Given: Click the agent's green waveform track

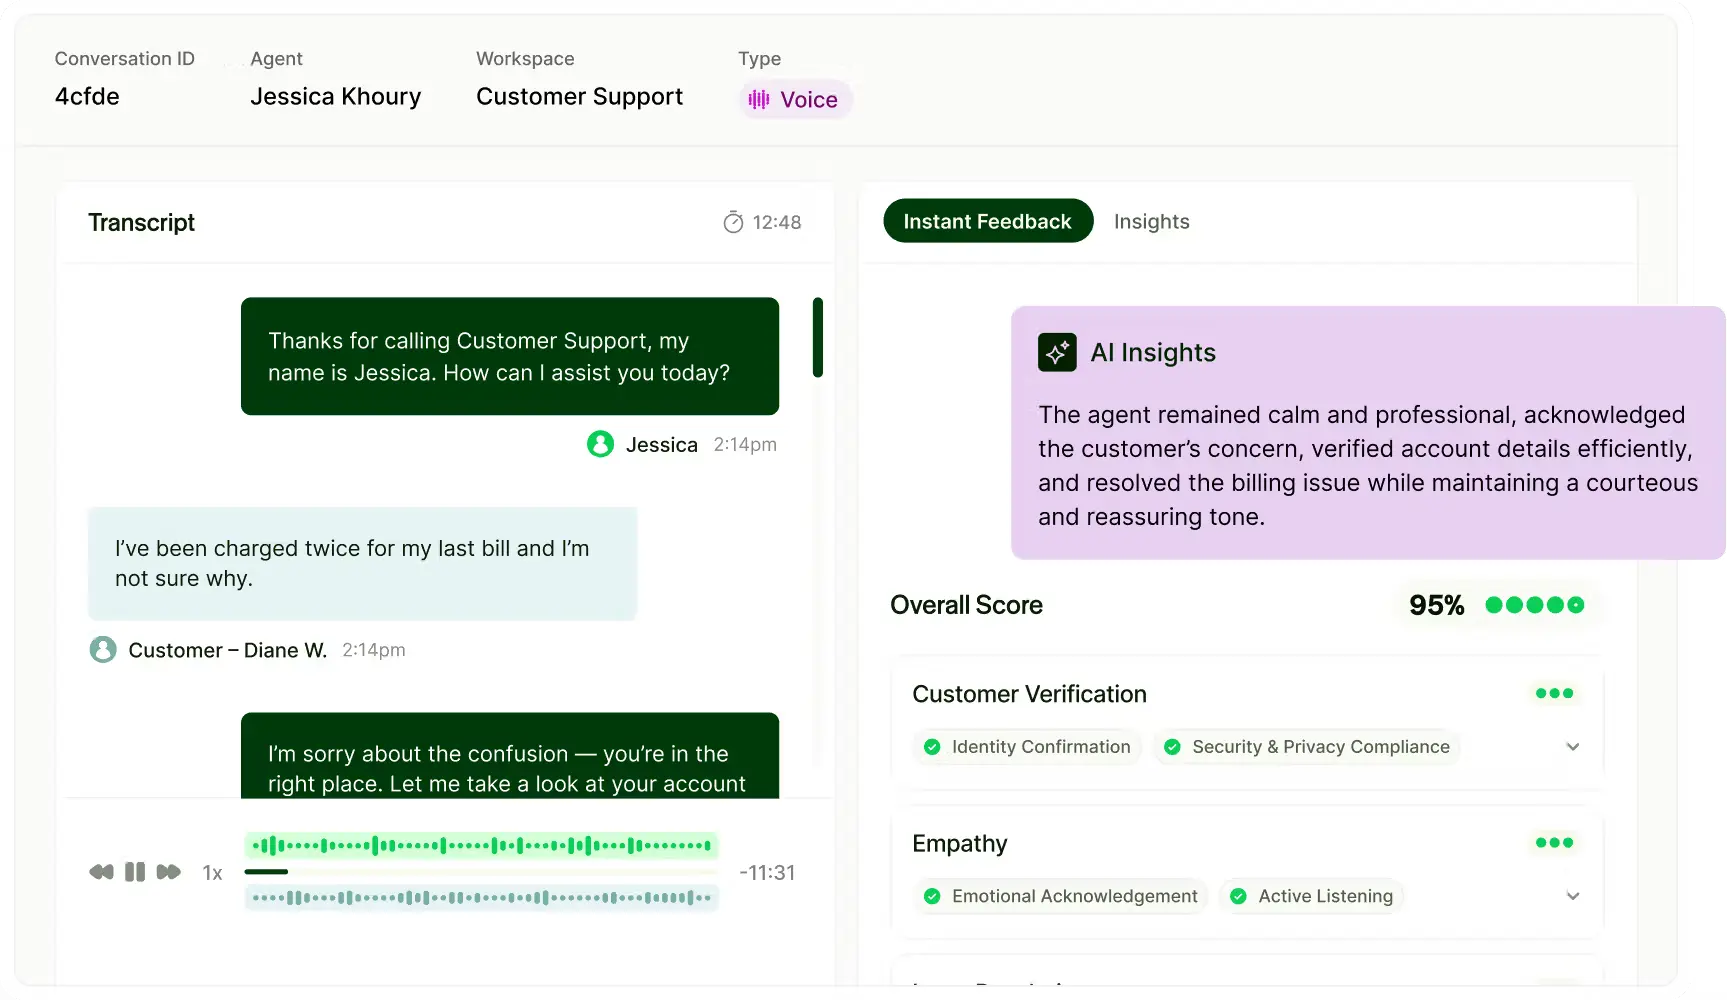Looking at the screenshot, I should coord(481,846).
